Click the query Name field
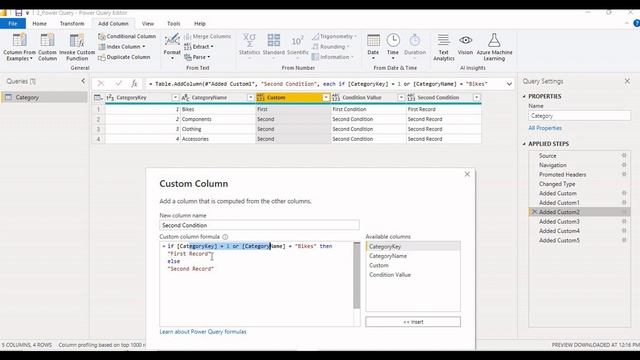640x360 pixels. tap(580, 116)
